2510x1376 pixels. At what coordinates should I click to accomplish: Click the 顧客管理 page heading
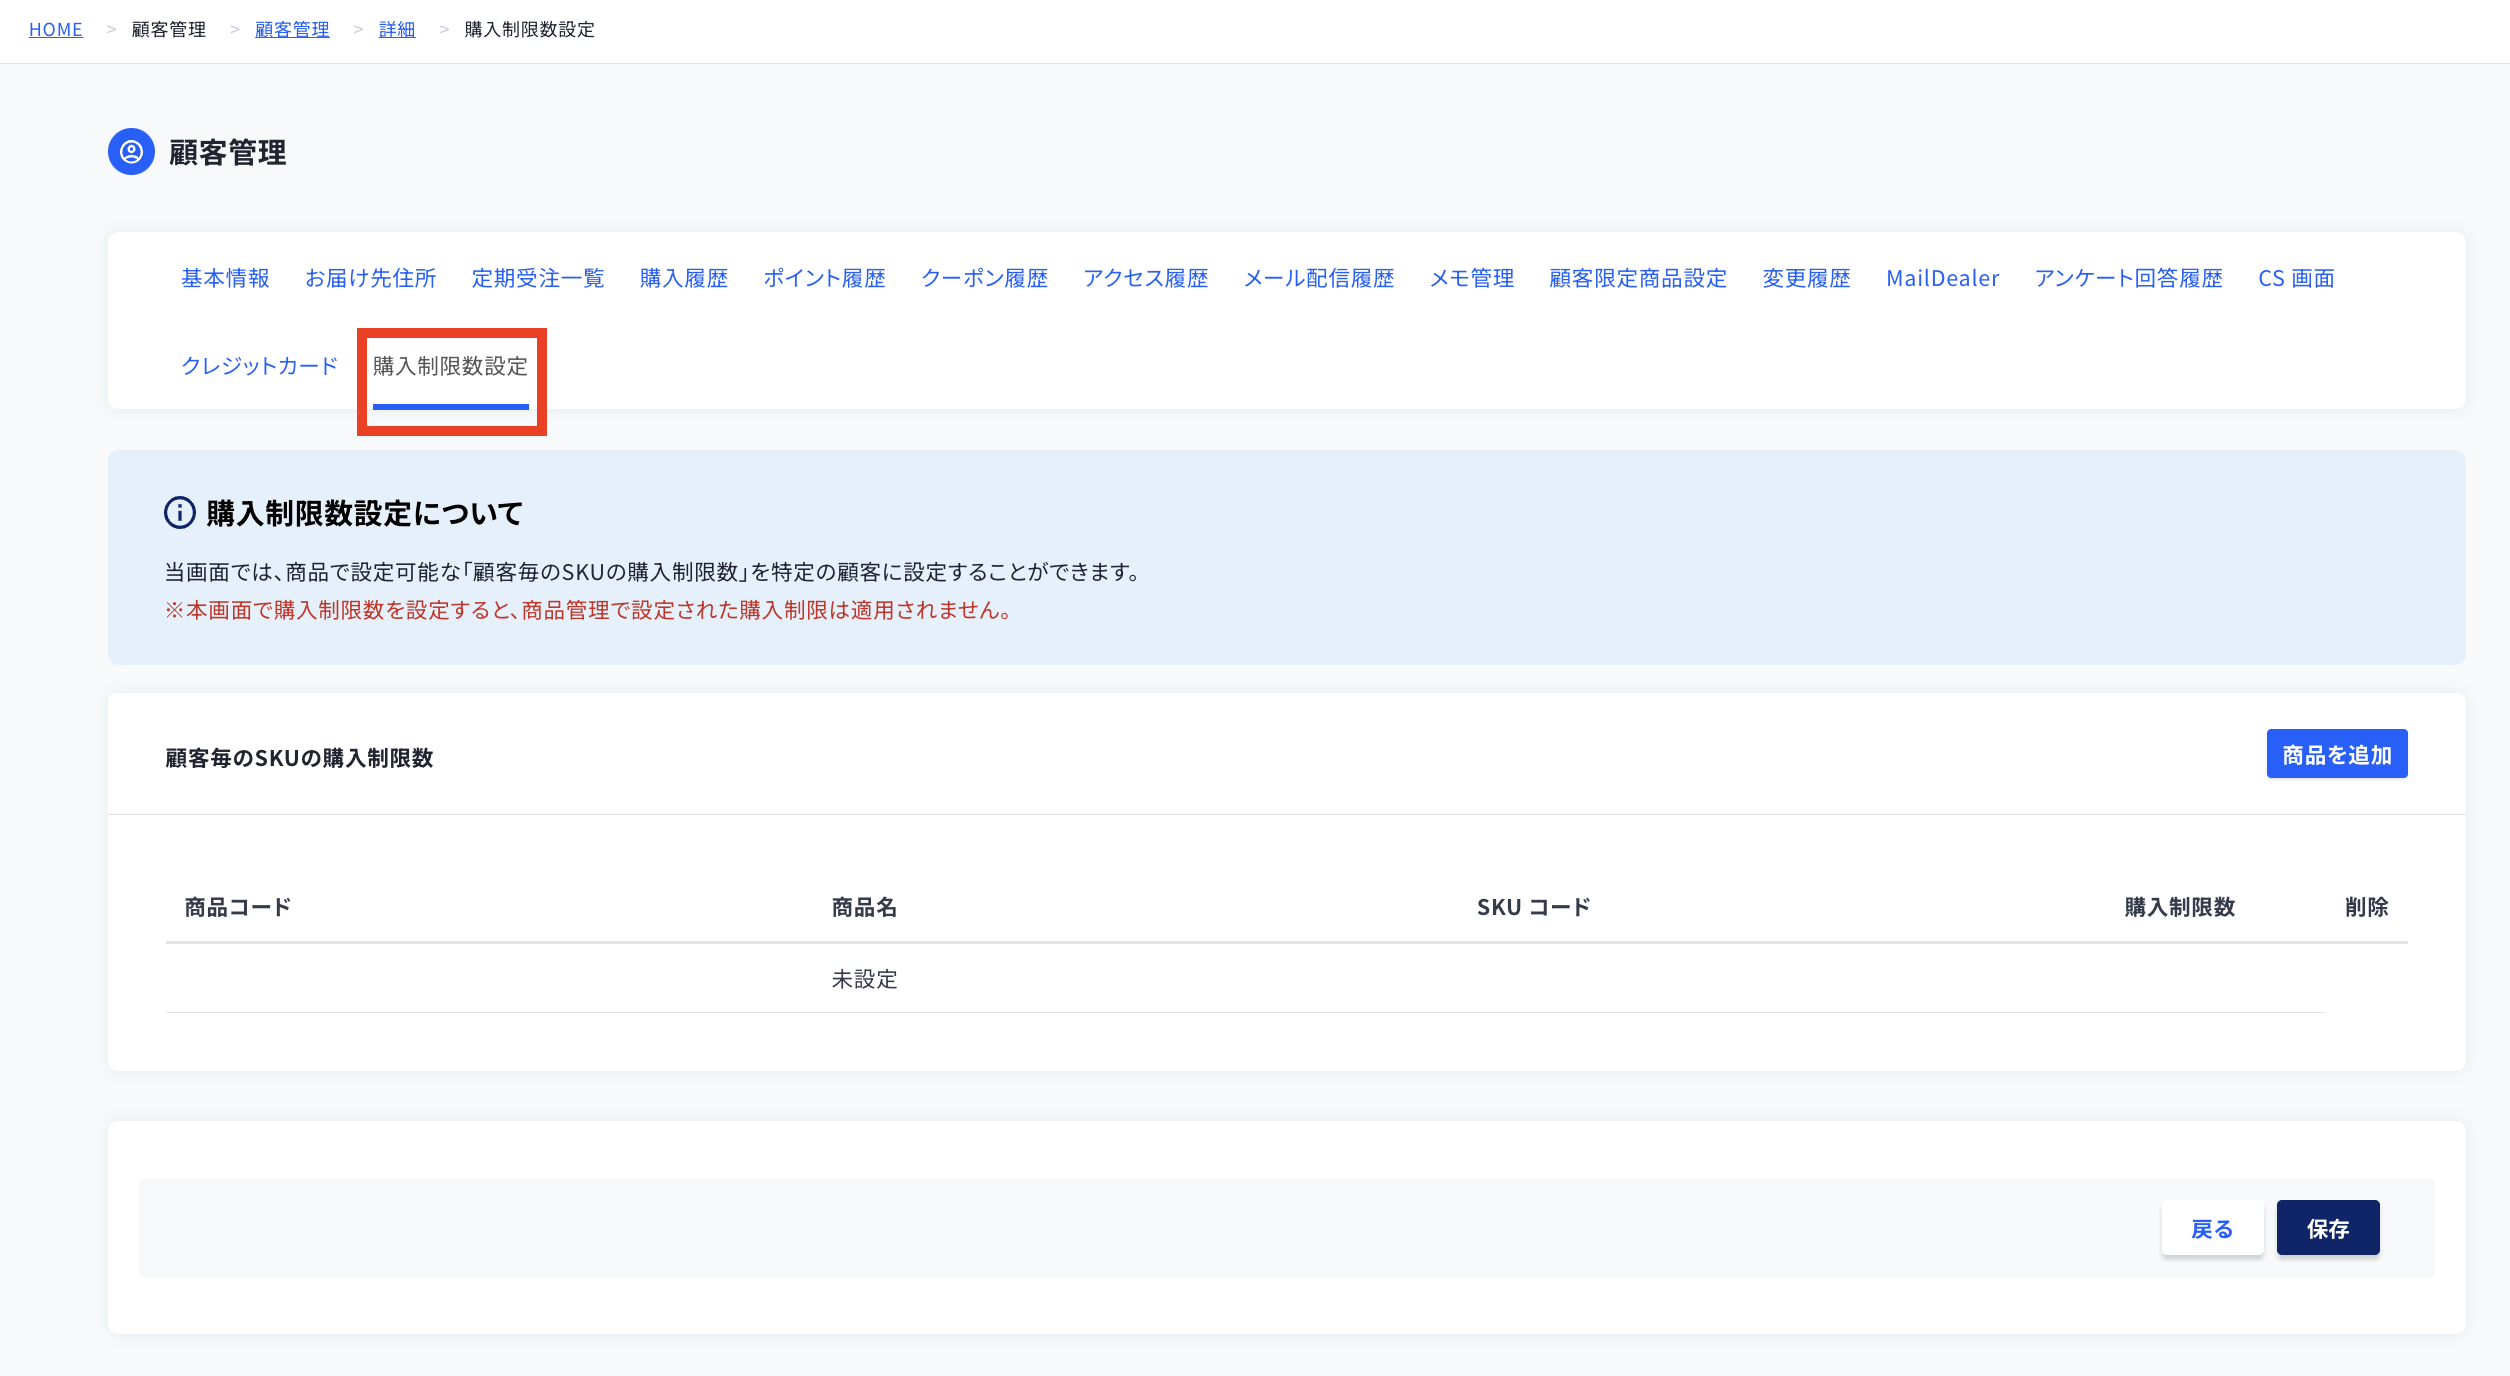(x=228, y=152)
